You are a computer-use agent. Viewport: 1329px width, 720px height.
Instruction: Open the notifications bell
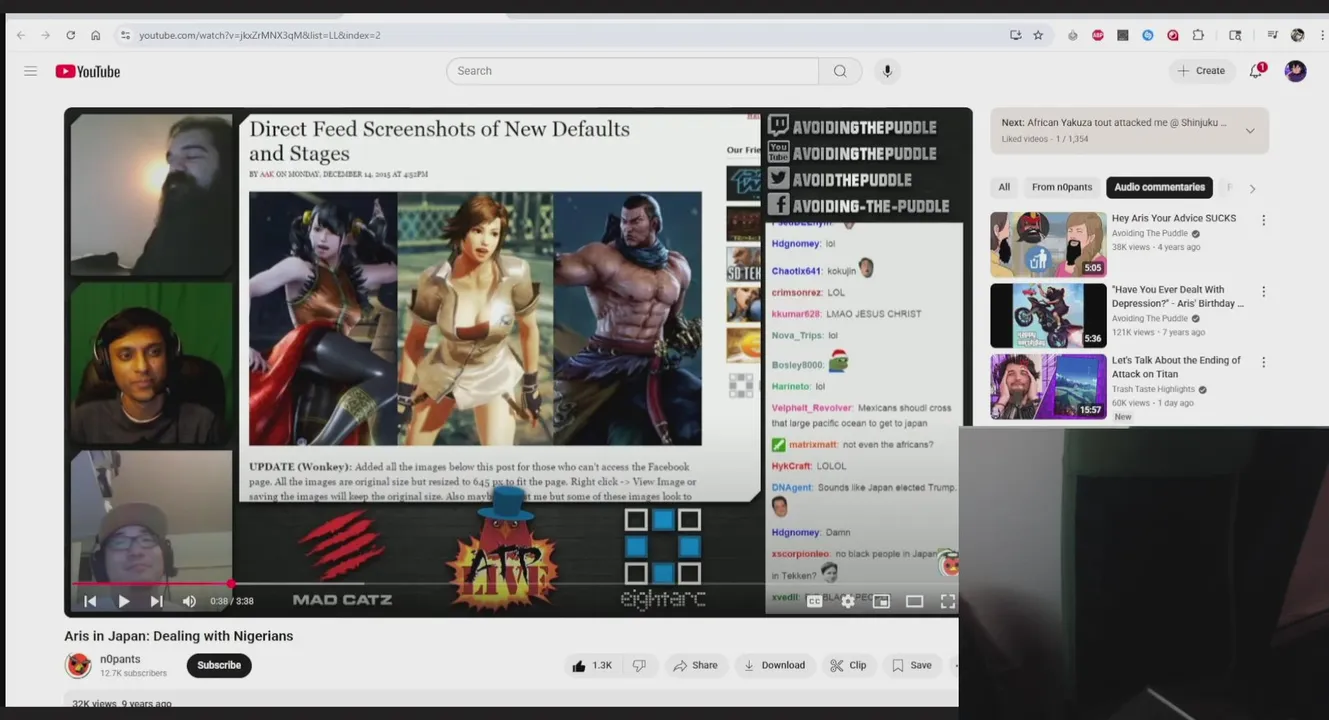1256,71
